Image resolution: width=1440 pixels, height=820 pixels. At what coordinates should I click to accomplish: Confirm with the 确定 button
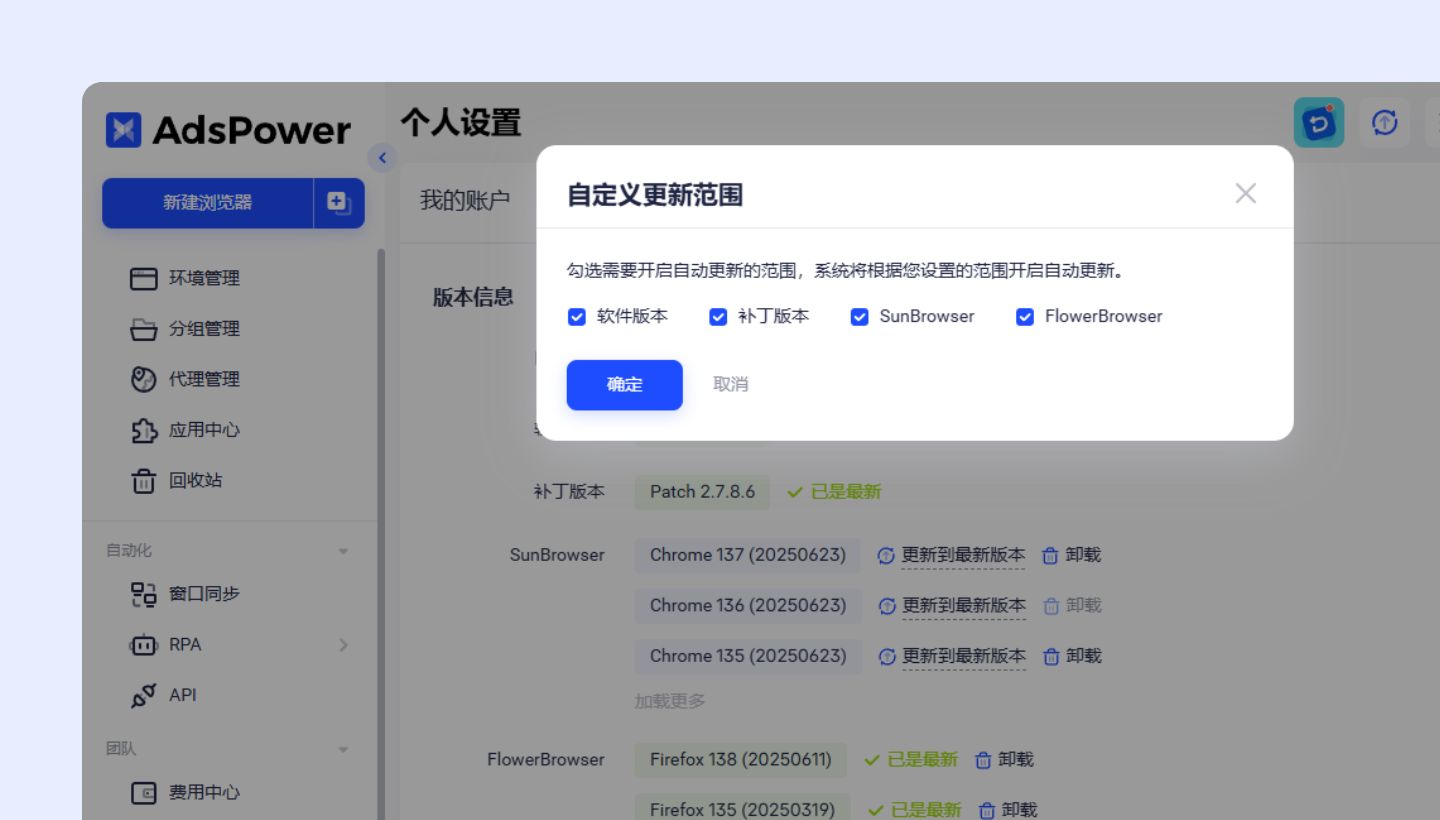(625, 385)
